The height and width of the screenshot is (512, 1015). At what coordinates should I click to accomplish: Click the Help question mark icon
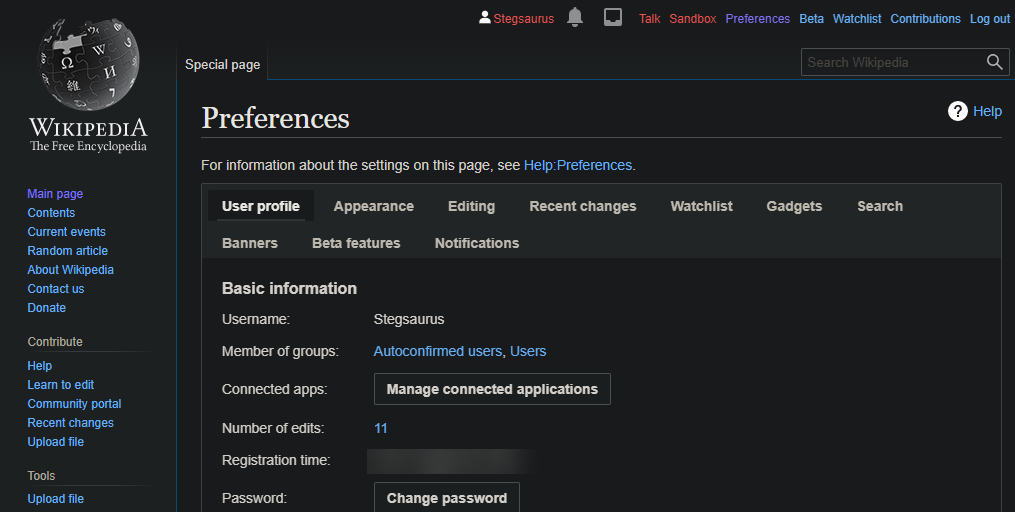click(x=958, y=111)
